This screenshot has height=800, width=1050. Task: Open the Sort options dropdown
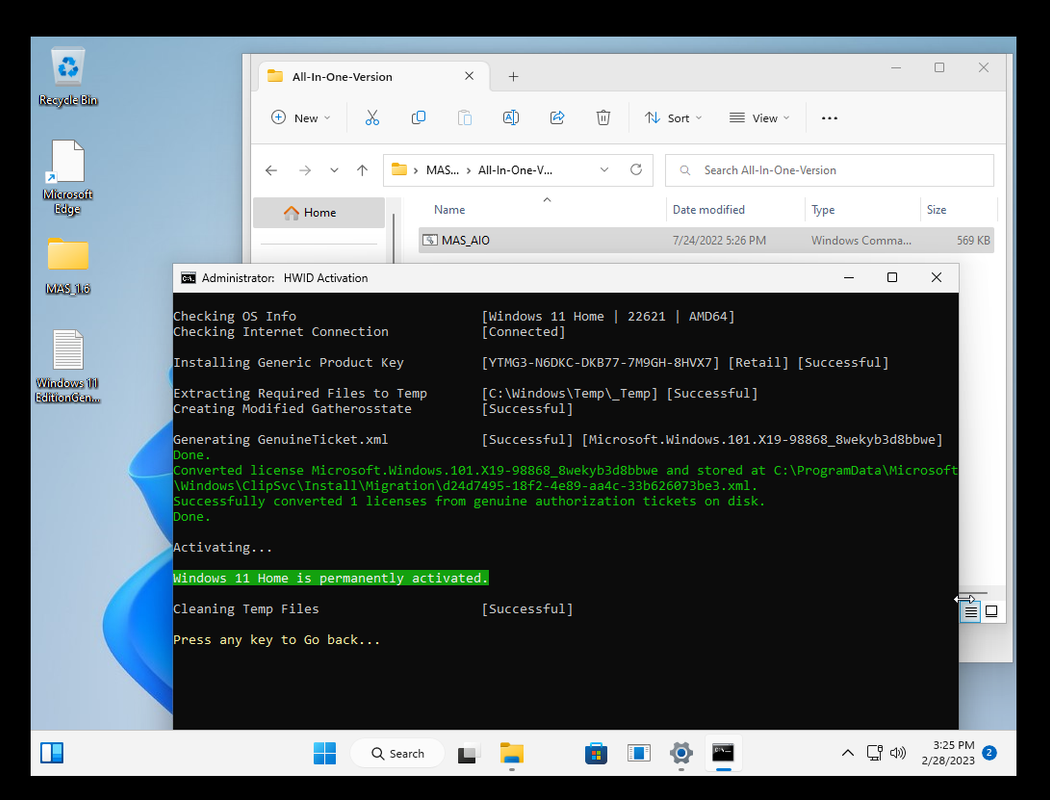[x=674, y=118]
